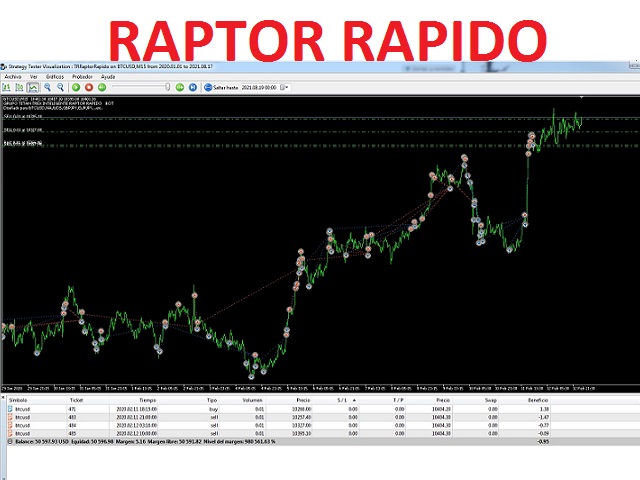This screenshot has width=640, height=480.
Task: Open the Ayuda menu
Action: (x=108, y=77)
